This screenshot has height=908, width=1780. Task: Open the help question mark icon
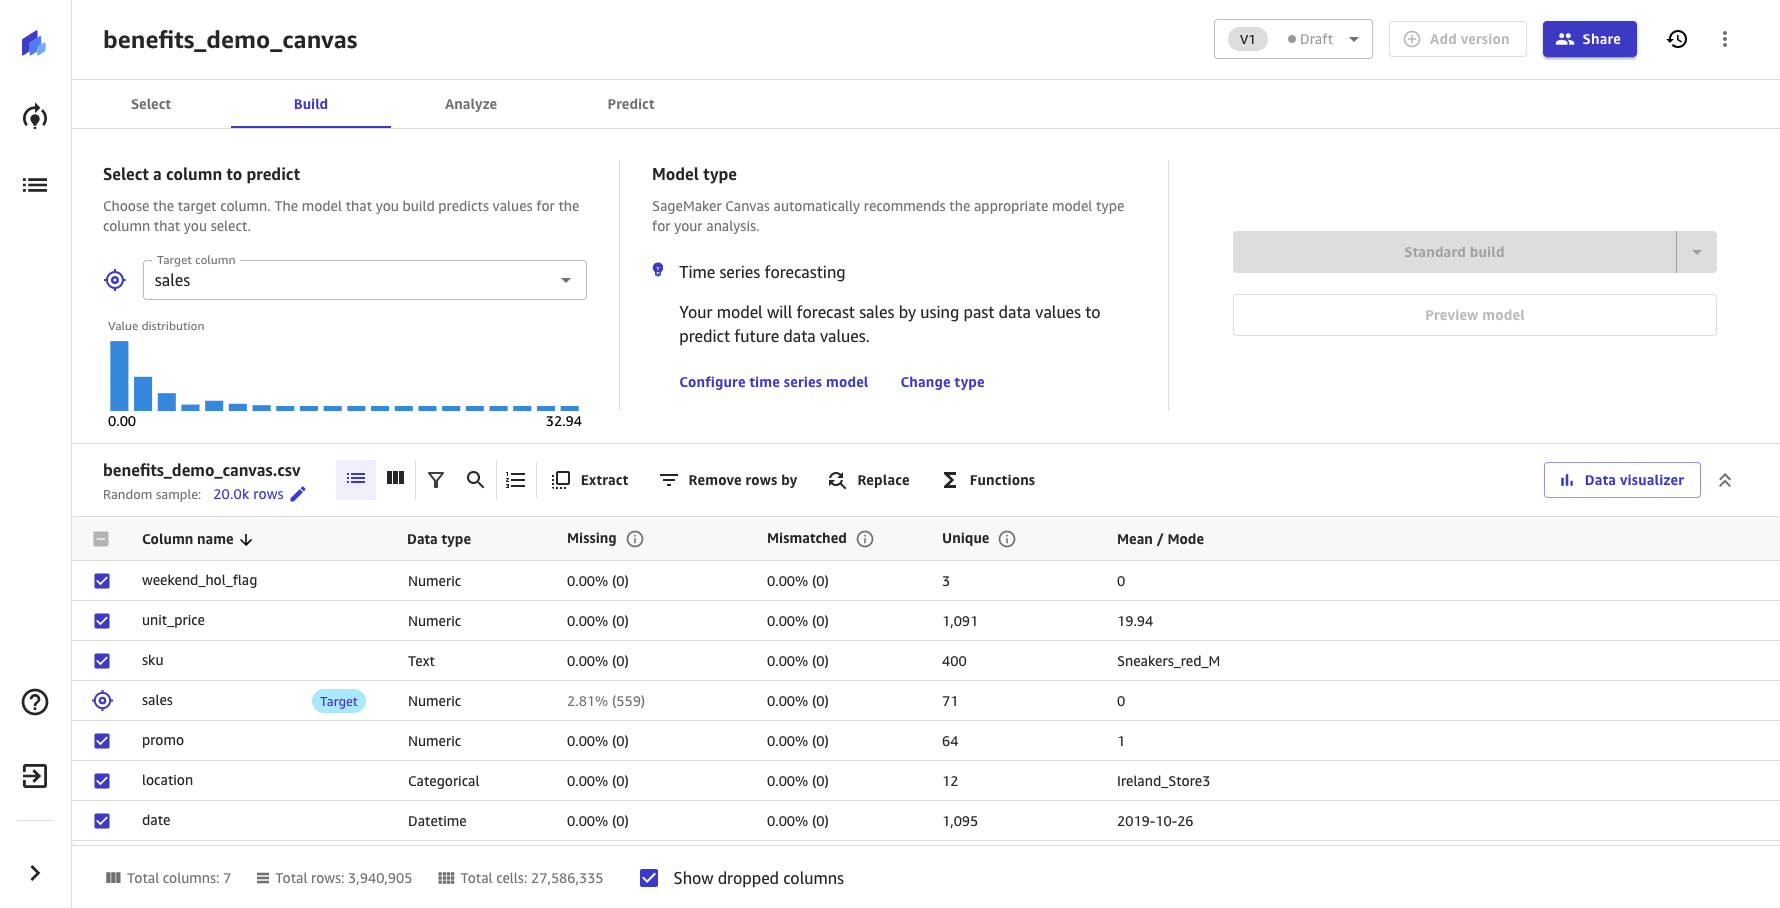tap(35, 702)
